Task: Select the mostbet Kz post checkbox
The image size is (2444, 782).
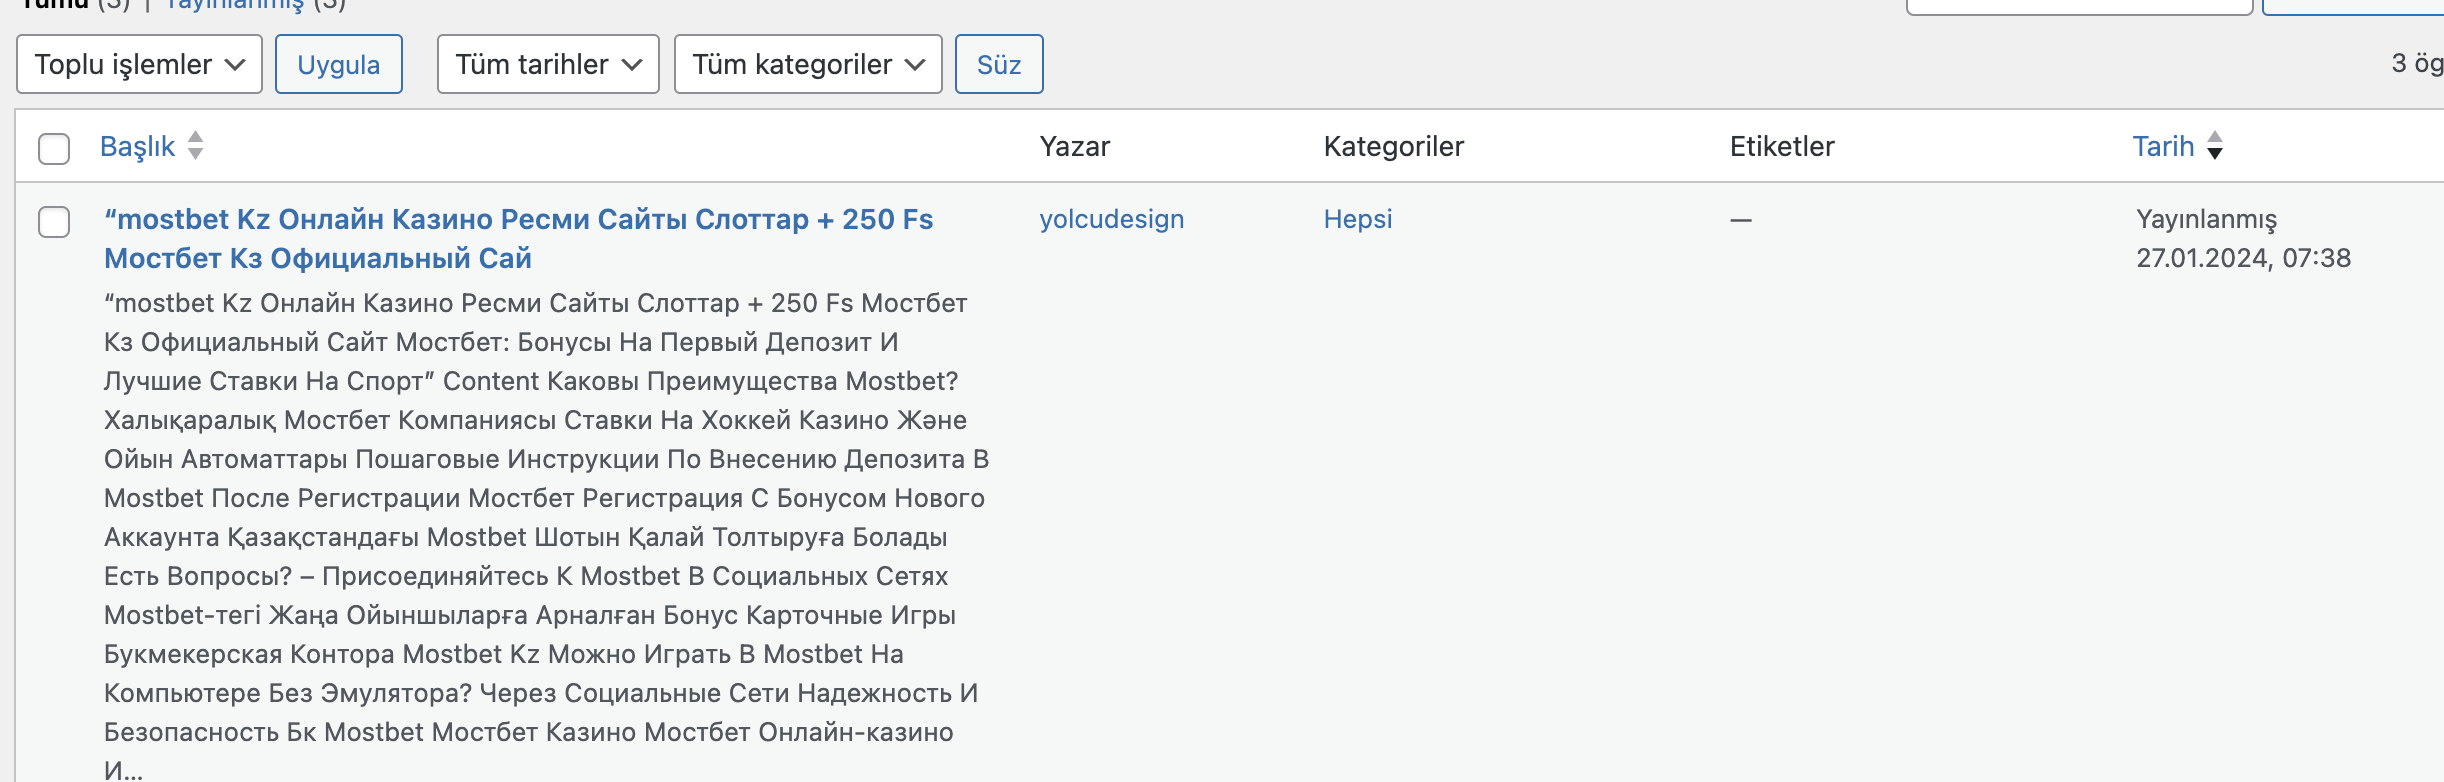Action: (x=54, y=221)
